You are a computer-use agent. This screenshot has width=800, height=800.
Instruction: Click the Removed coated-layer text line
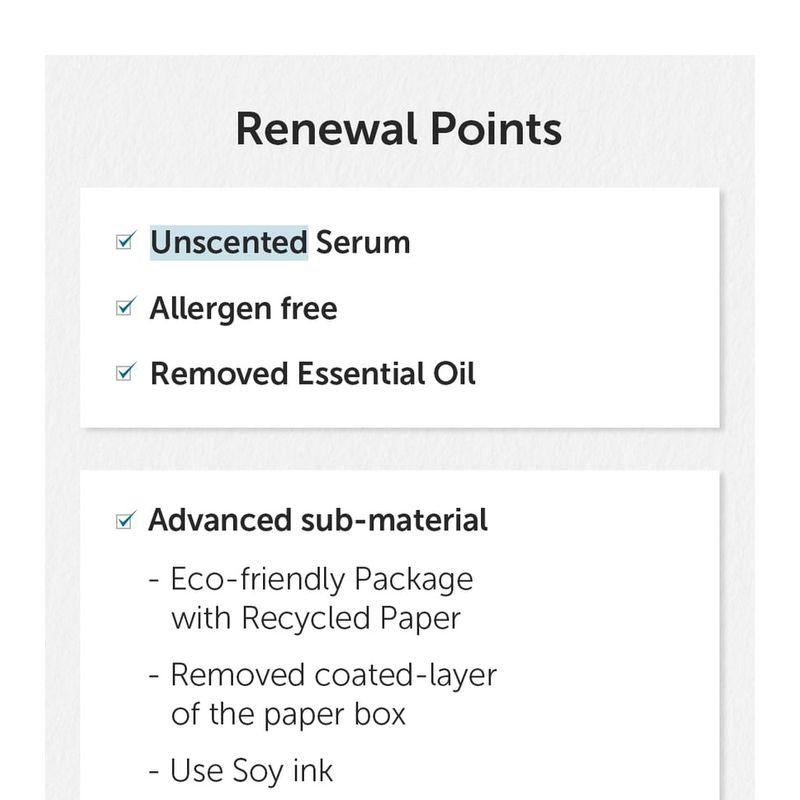(x=333, y=675)
